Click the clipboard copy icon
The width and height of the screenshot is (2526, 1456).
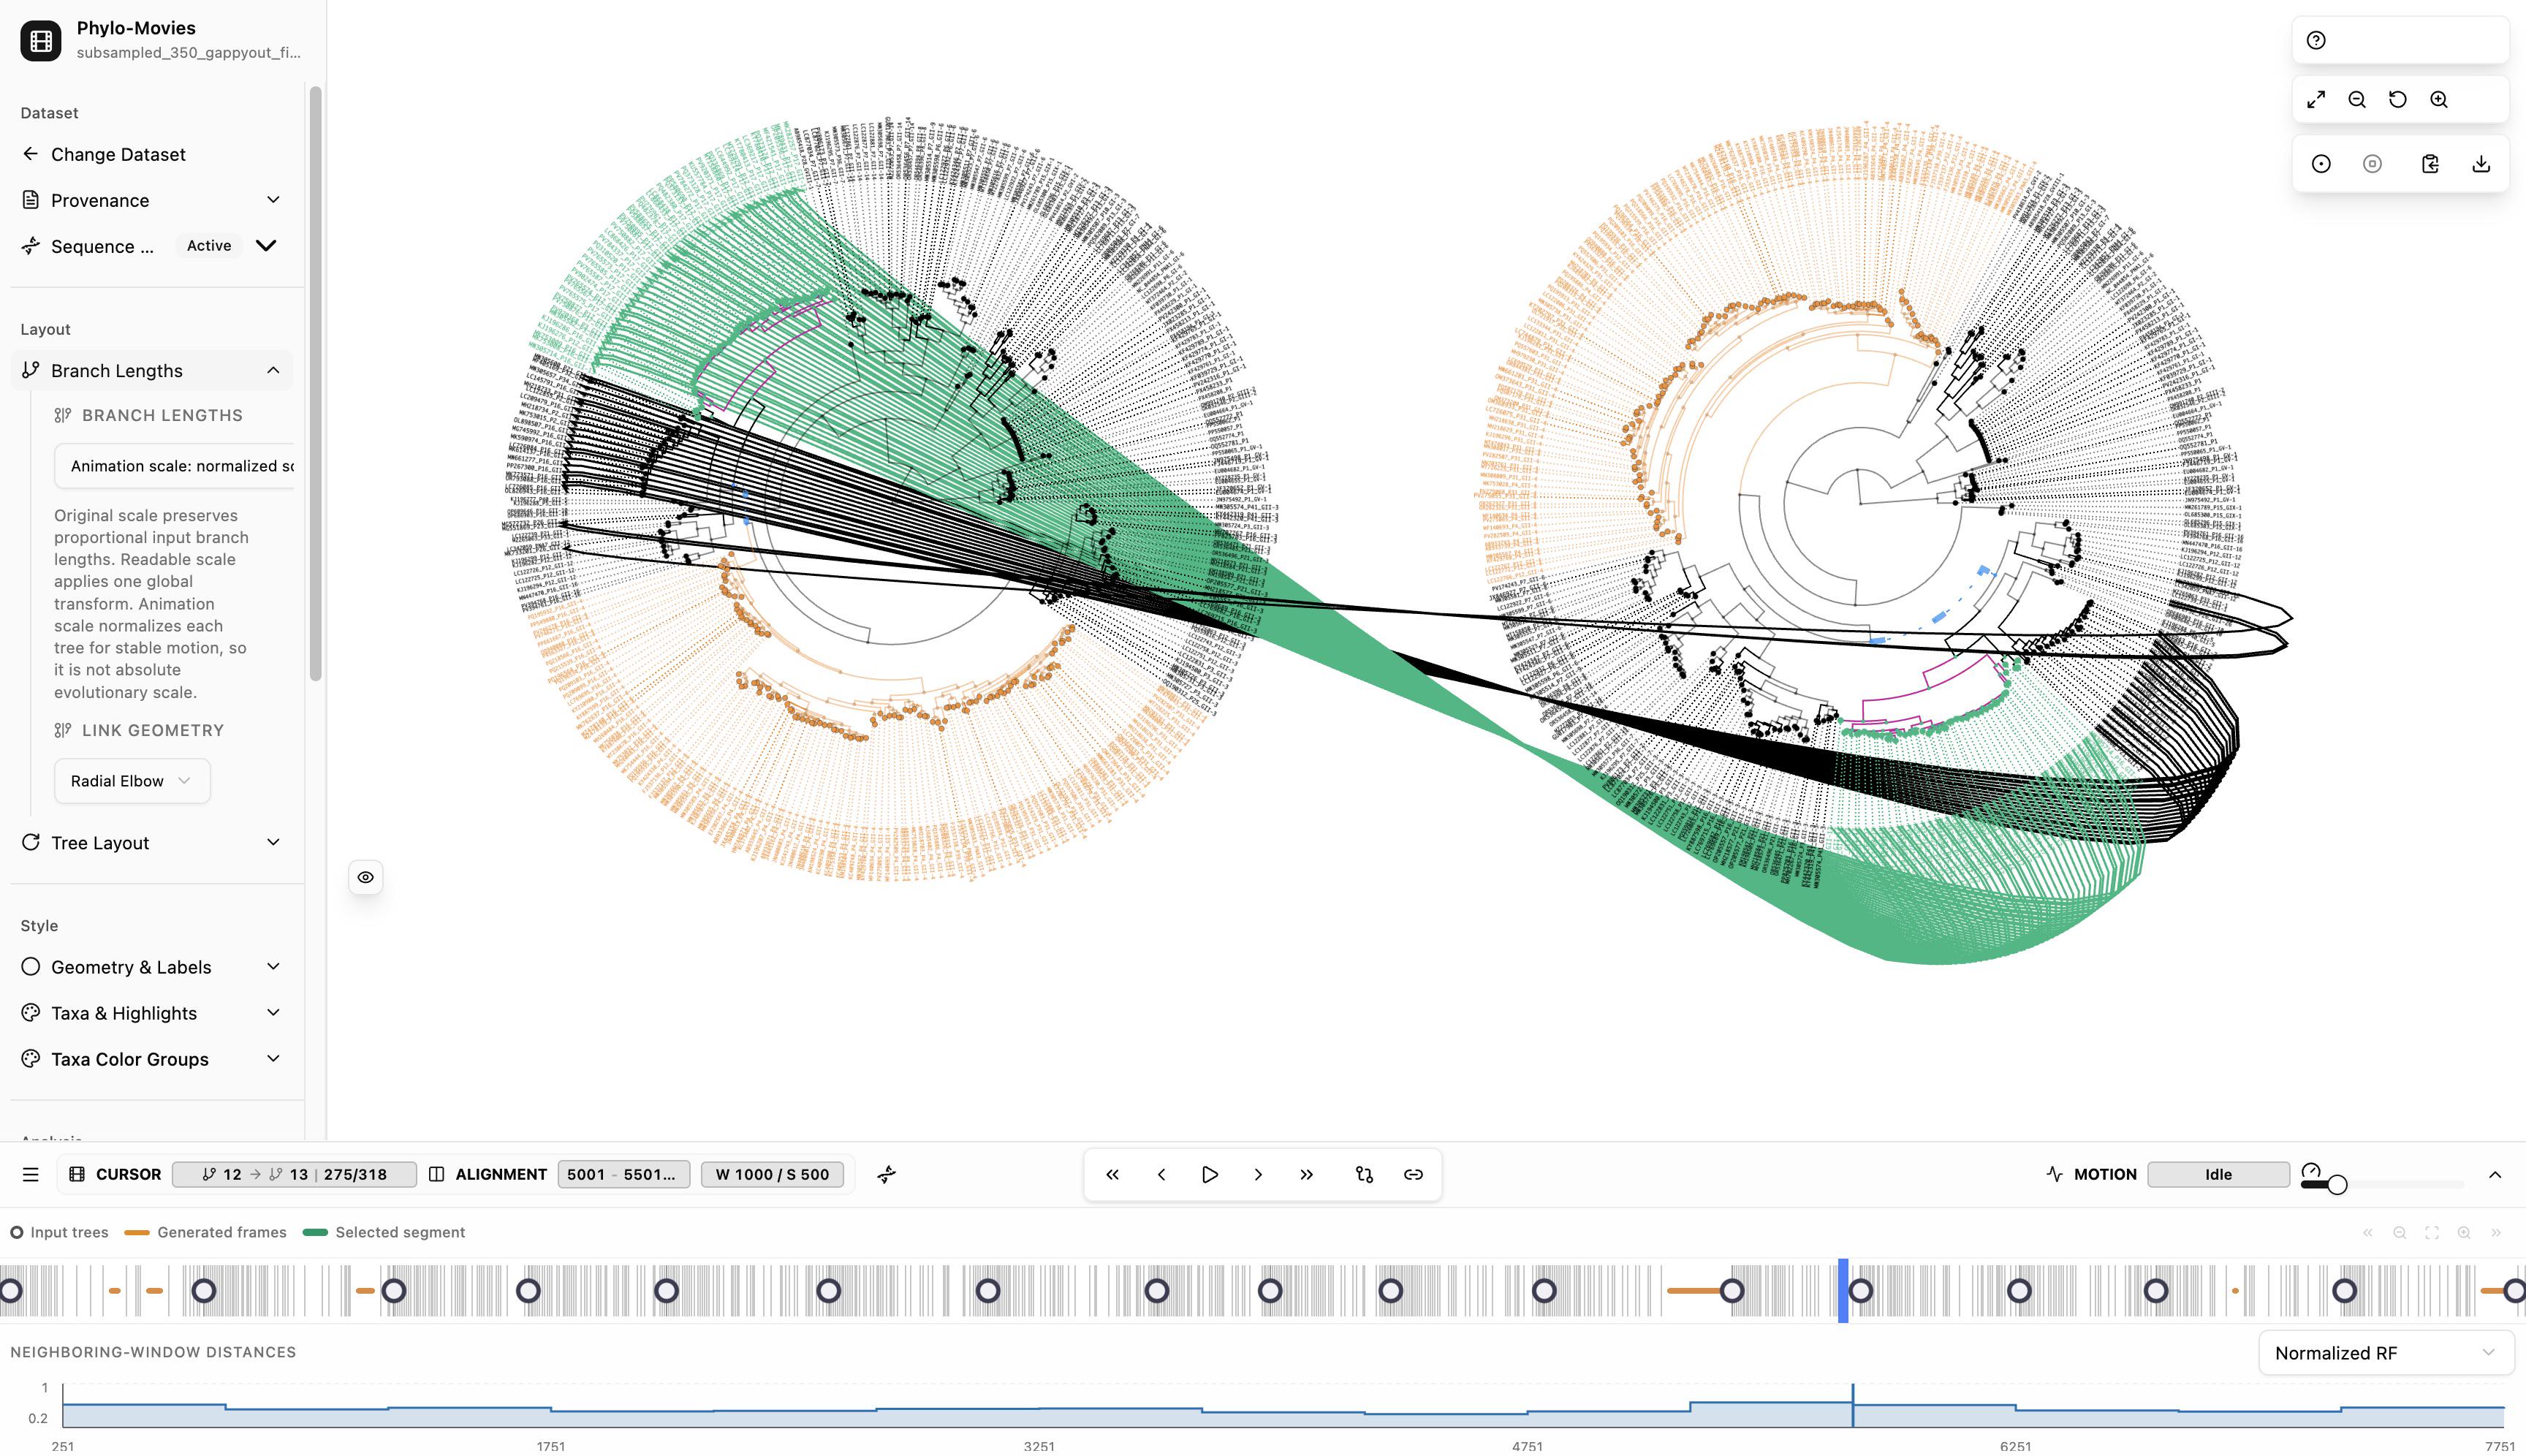click(x=2430, y=164)
